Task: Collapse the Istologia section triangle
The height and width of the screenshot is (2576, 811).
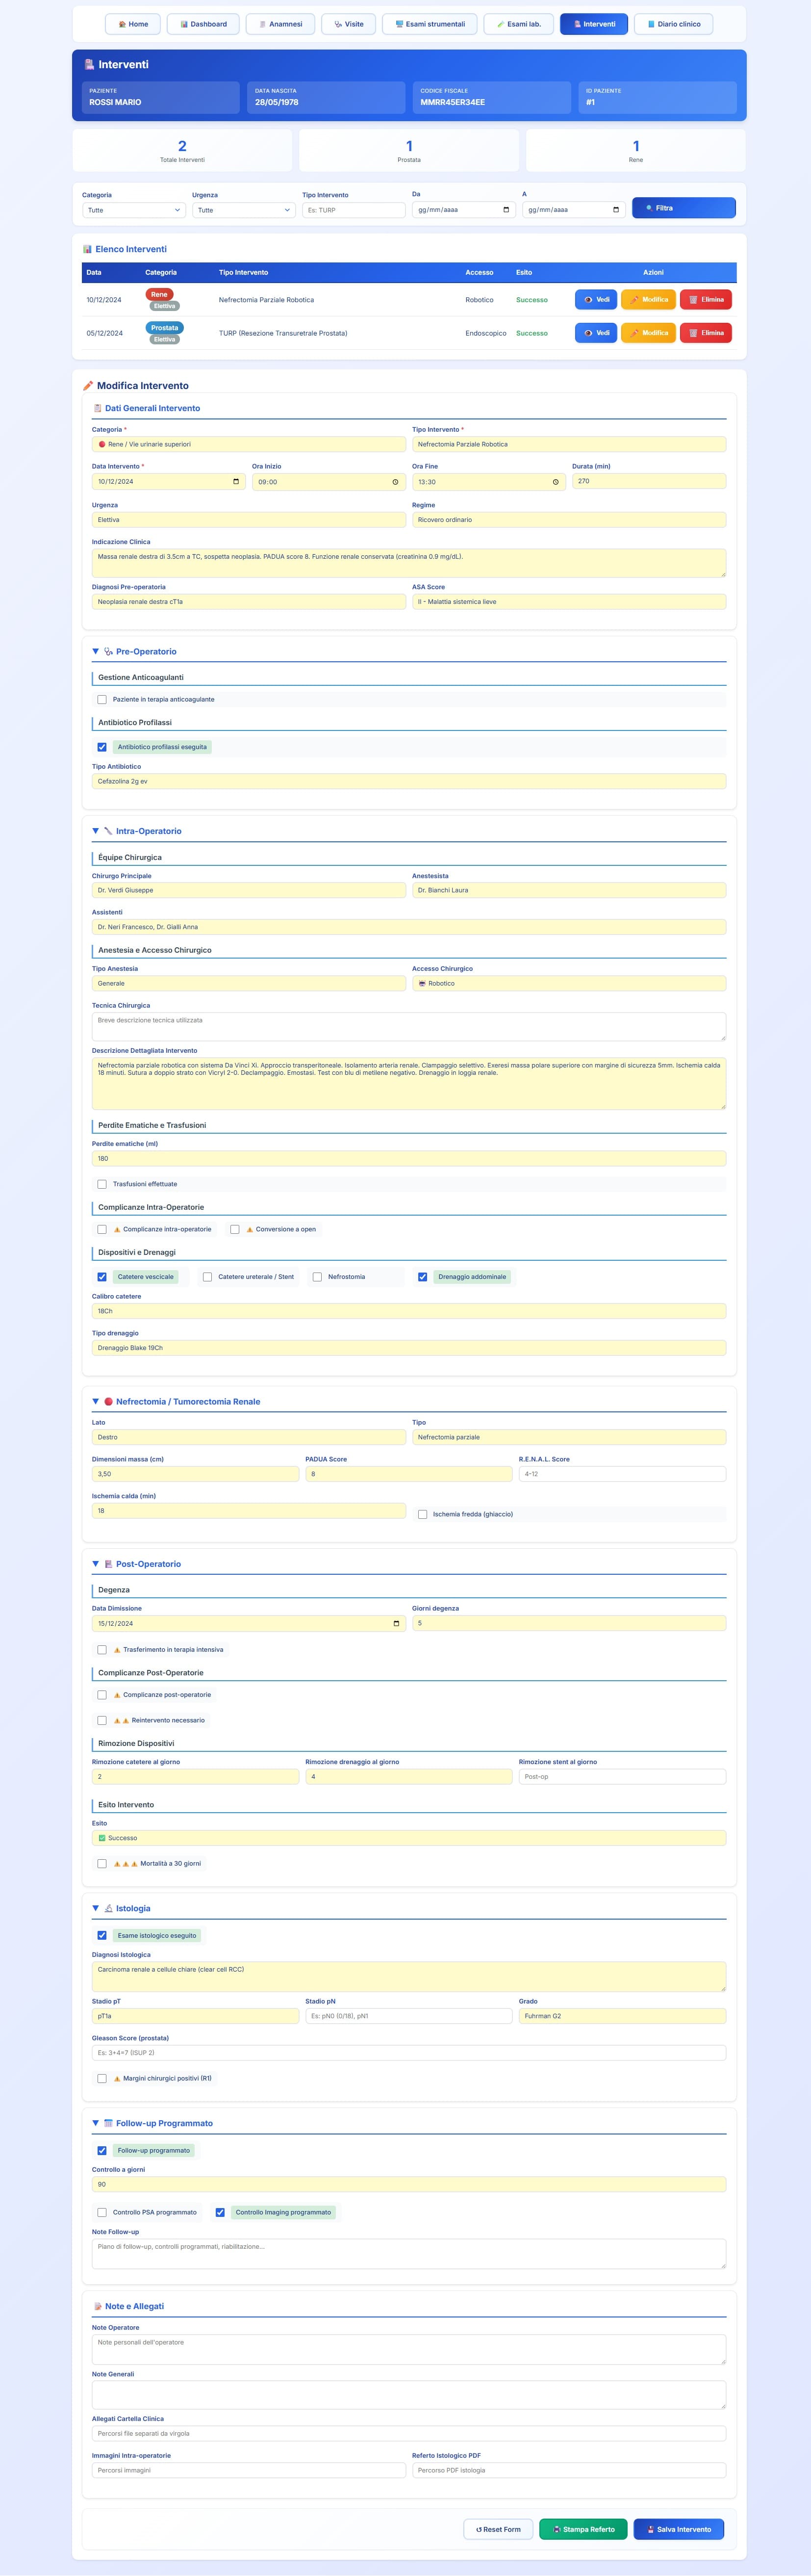Action: pyautogui.click(x=96, y=1908)
